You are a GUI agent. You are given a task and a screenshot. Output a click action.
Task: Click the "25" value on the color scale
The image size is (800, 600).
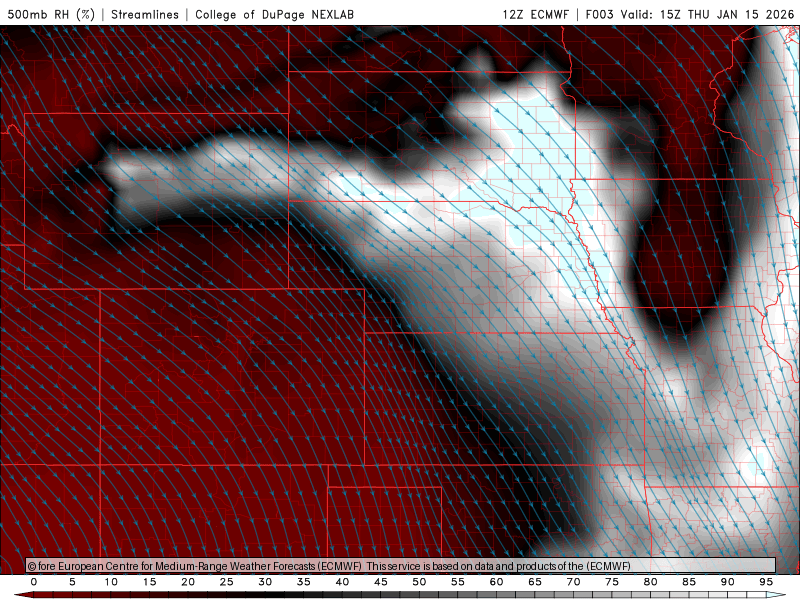click(227, 582)
